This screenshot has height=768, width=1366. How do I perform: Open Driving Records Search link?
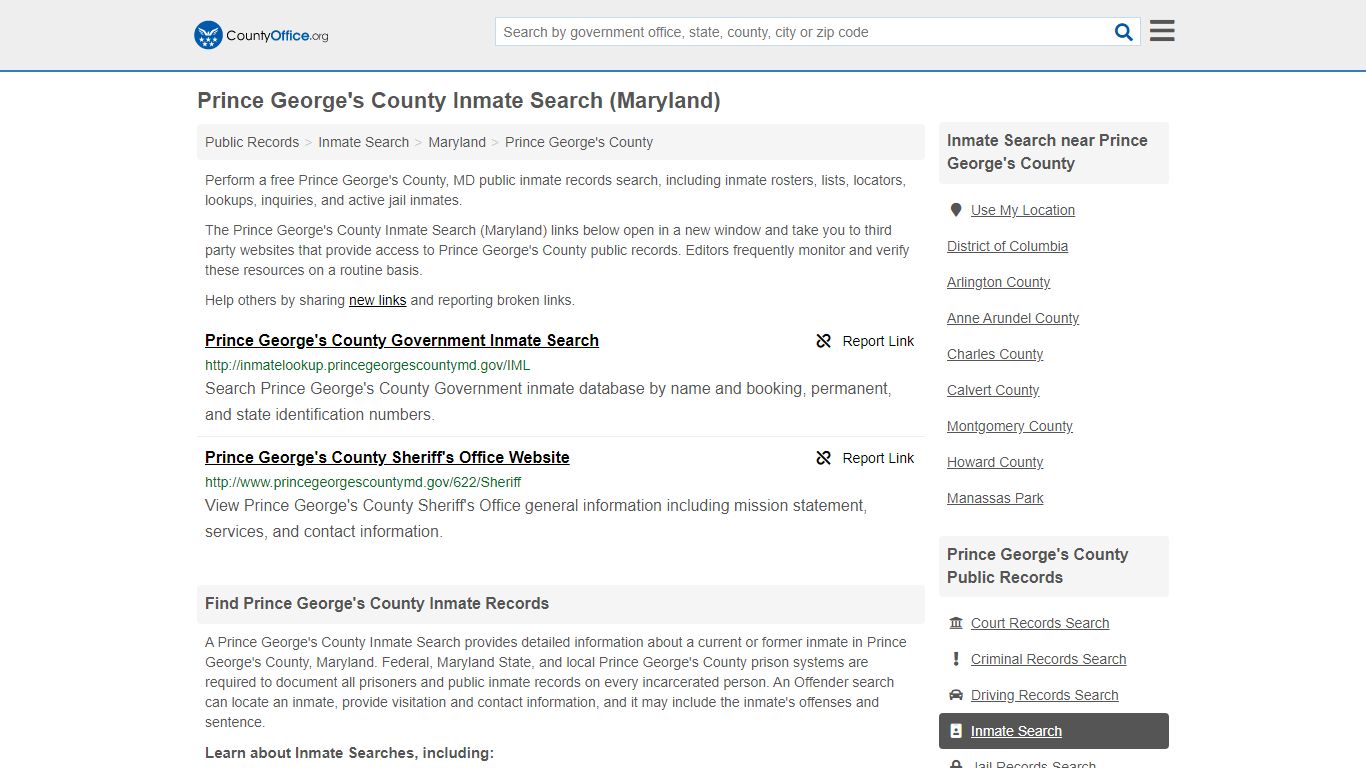[1044, 695]
